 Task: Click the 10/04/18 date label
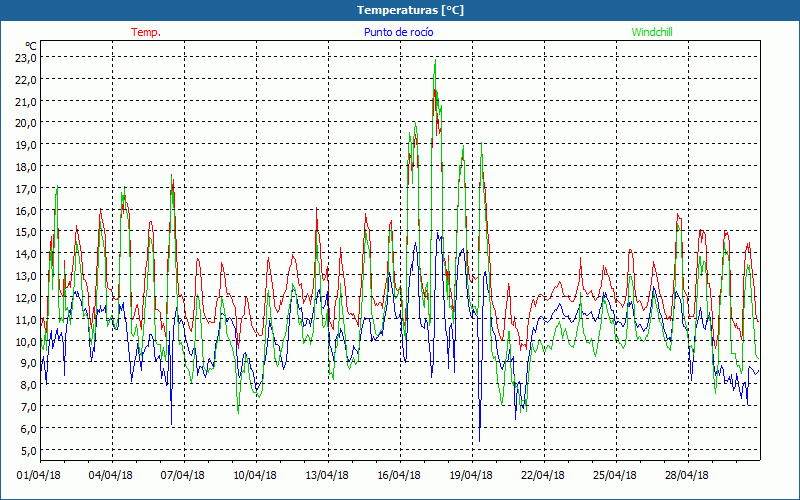(255, 476)
